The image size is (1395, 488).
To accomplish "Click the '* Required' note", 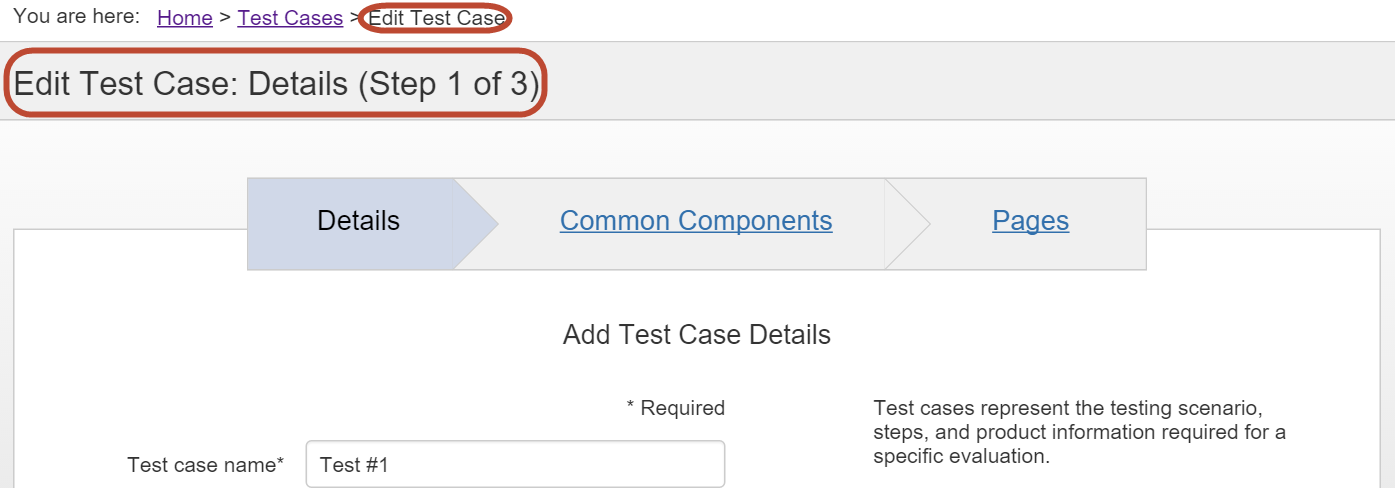I will pos(675,408).
